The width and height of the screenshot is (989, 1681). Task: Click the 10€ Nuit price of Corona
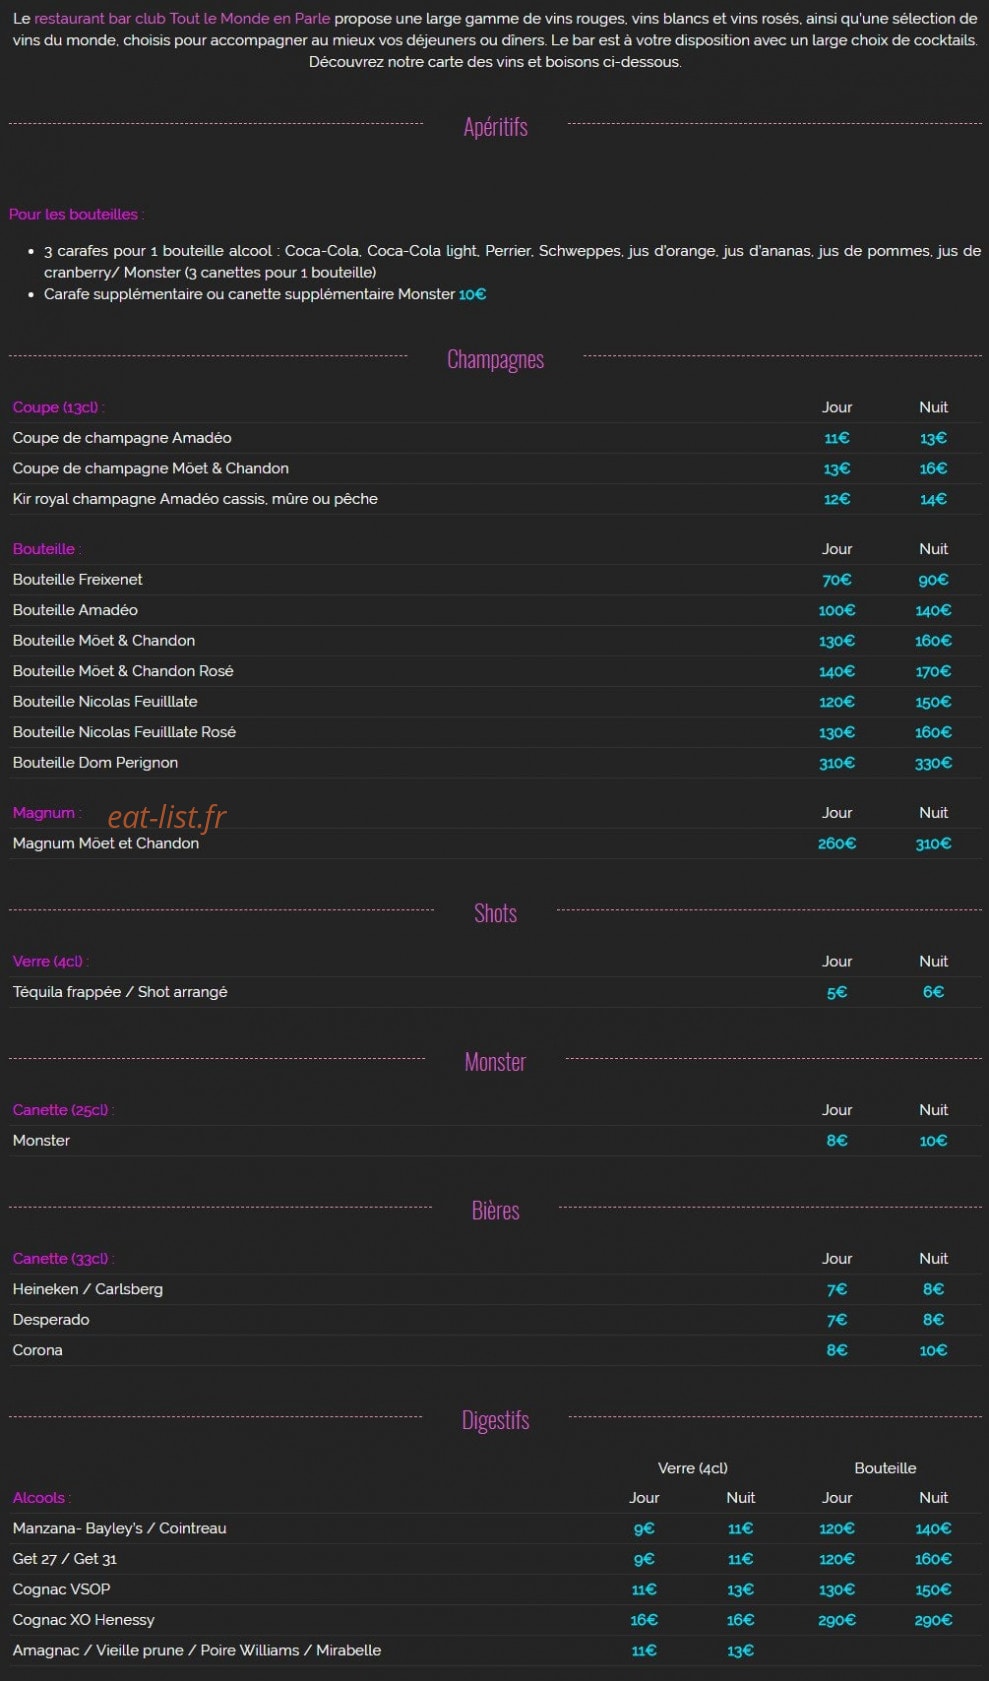point(933,1351)
